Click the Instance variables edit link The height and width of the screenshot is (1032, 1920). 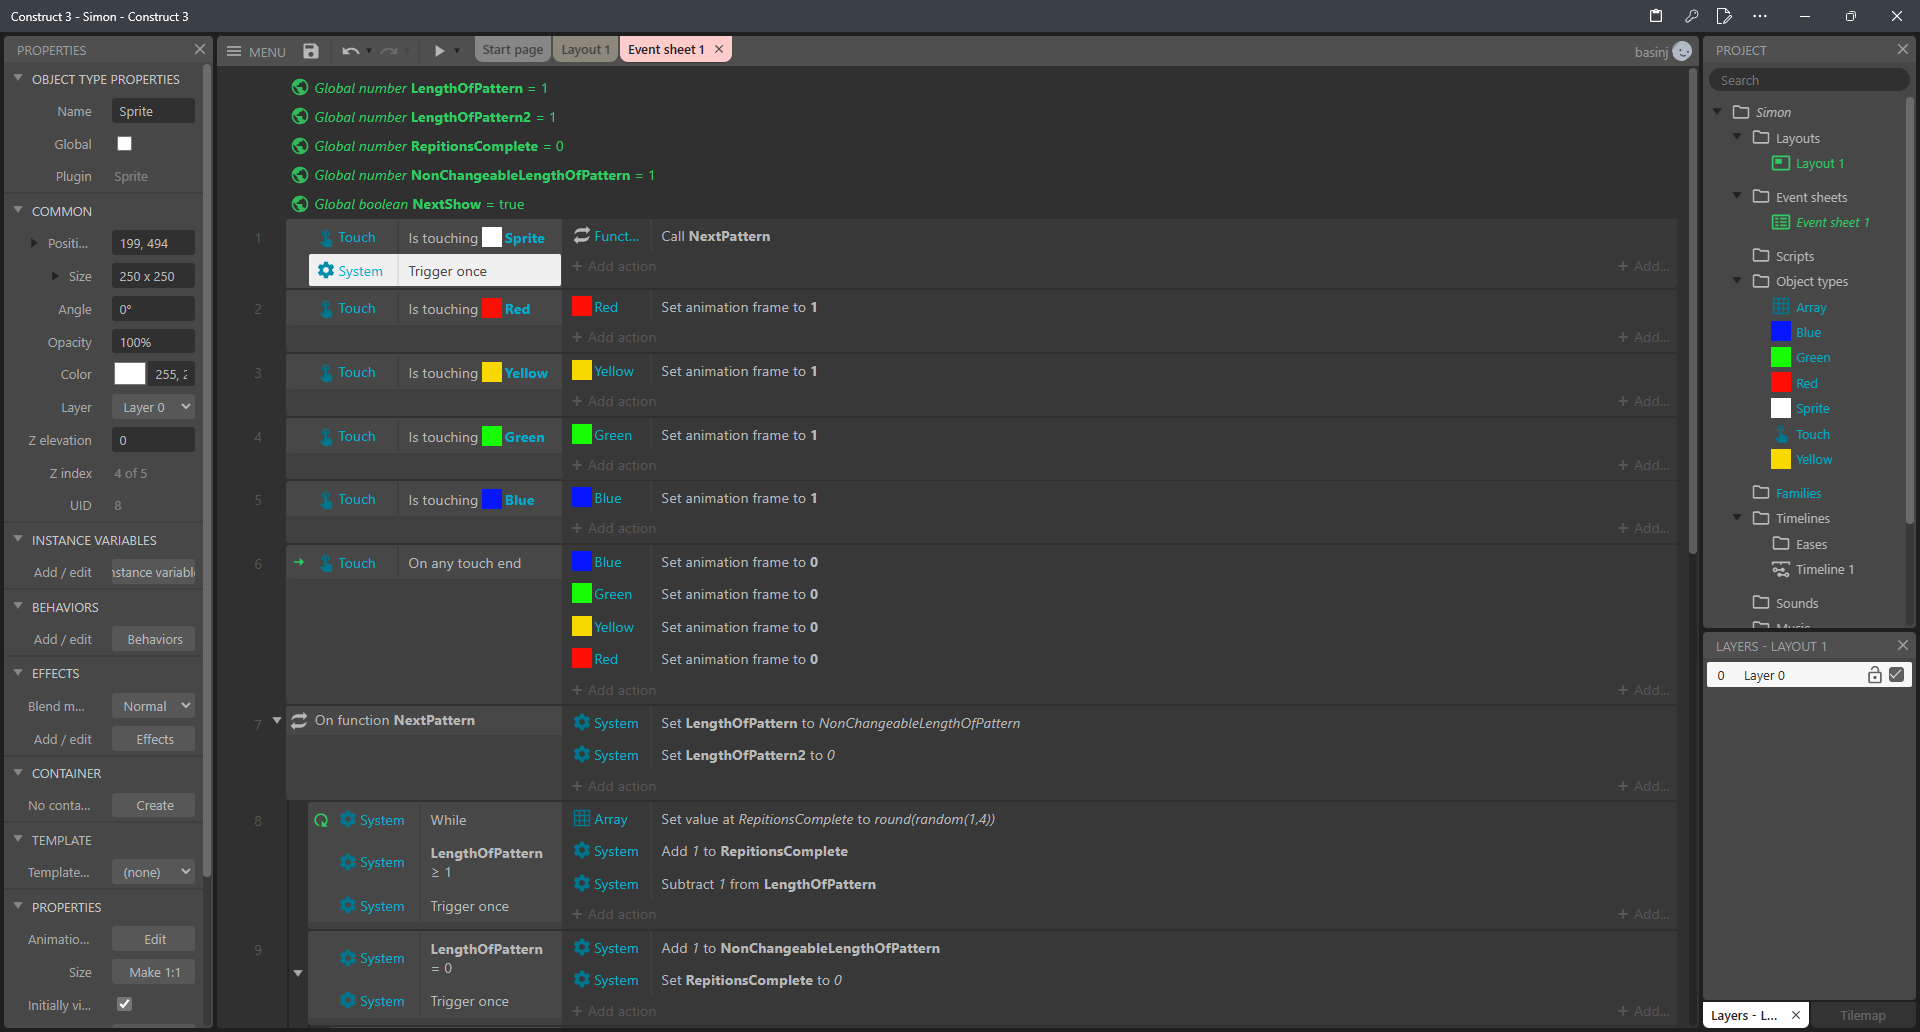coord(153,572)
